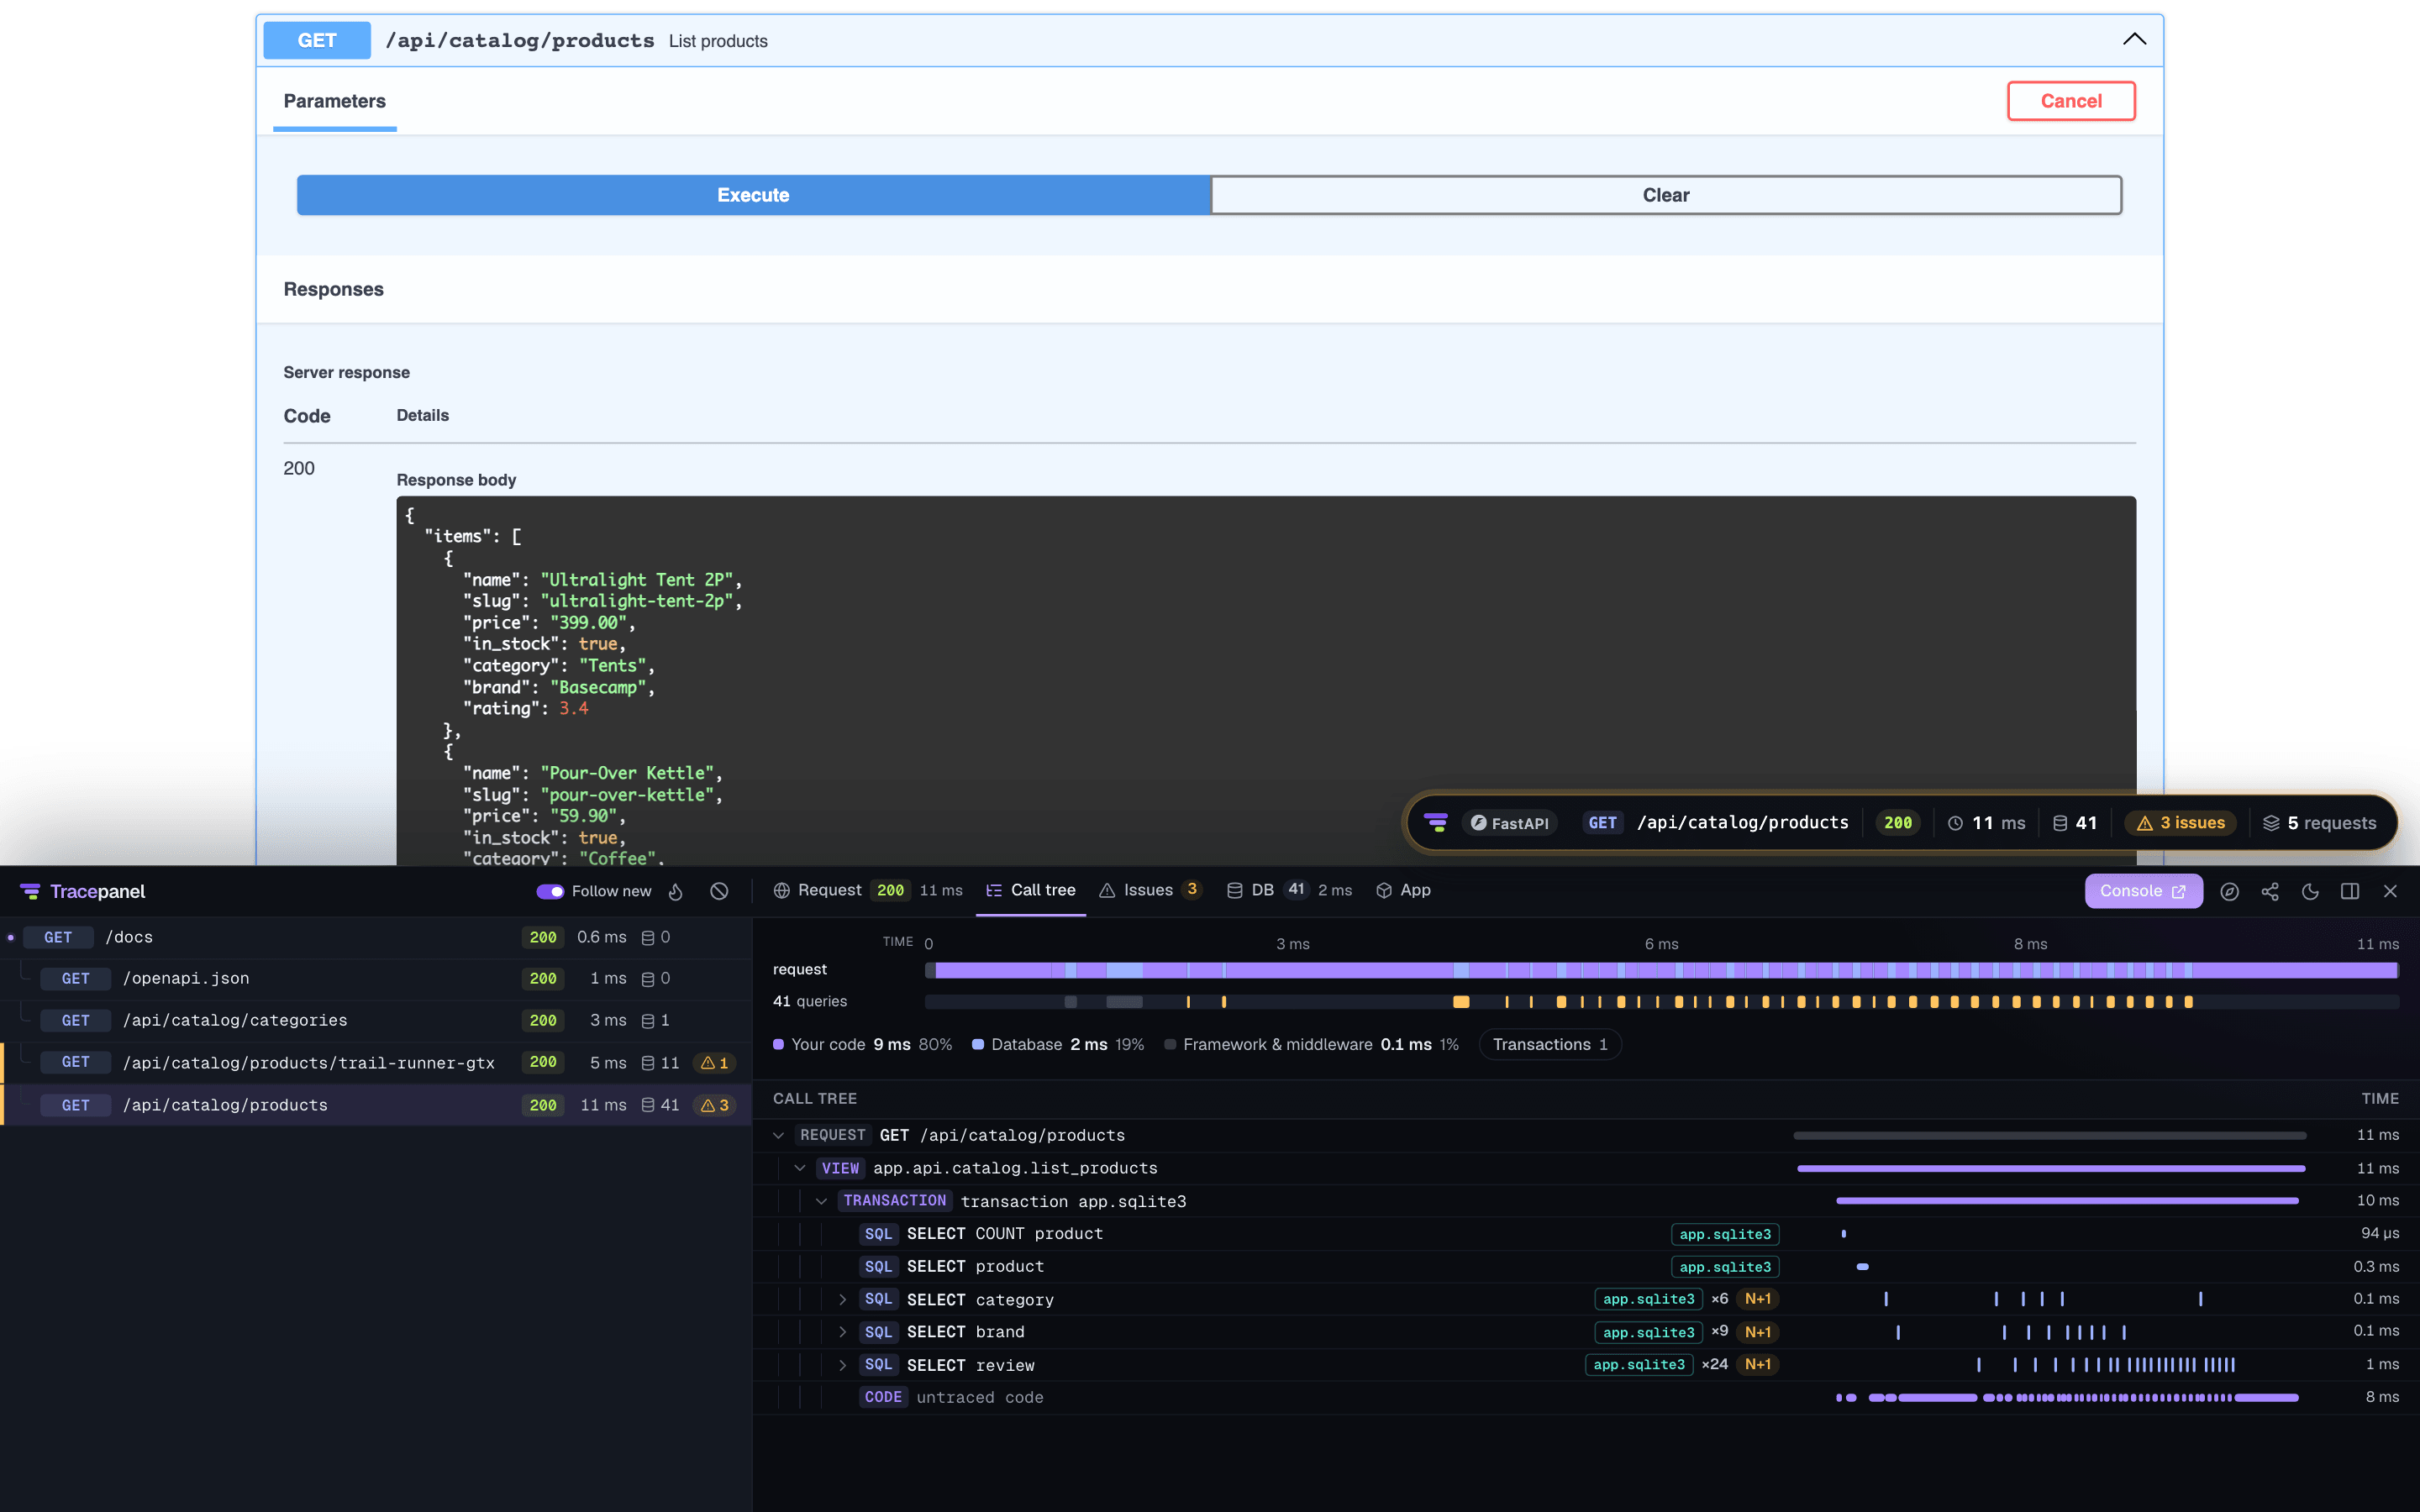Click the Clear button
Image resolution: width=2420 pixels, height=1512 pixels.
(x=1666, y=195)
